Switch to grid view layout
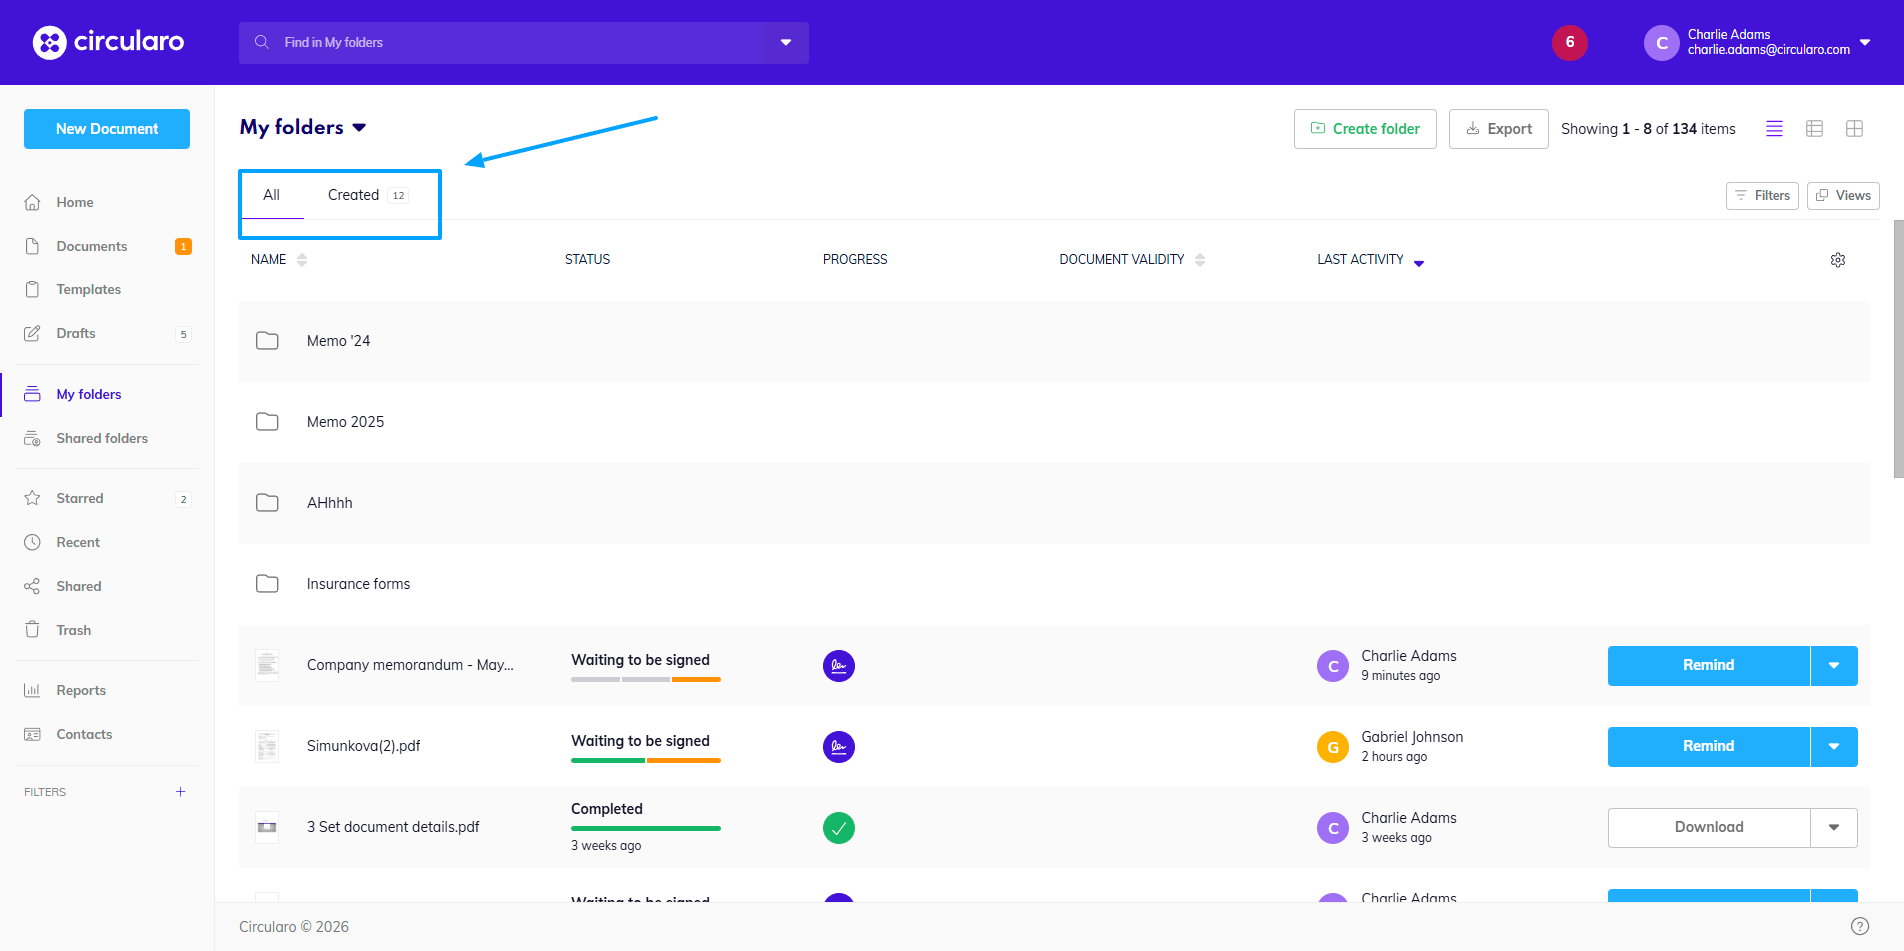The height and width of the screenshot is (951, 1904). point(1854,129)
